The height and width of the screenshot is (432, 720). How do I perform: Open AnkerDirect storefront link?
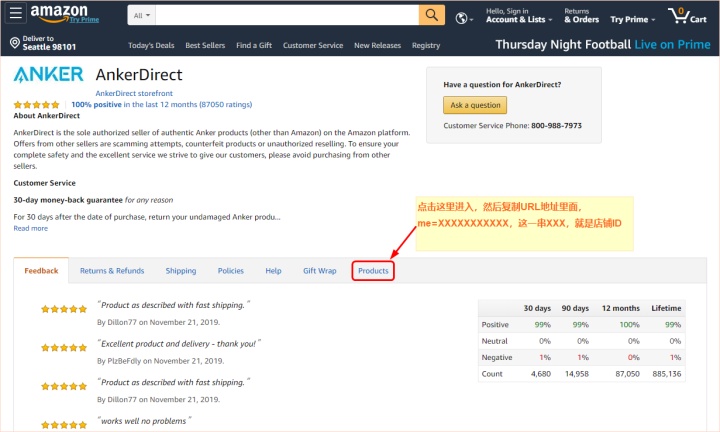[134, 93]
